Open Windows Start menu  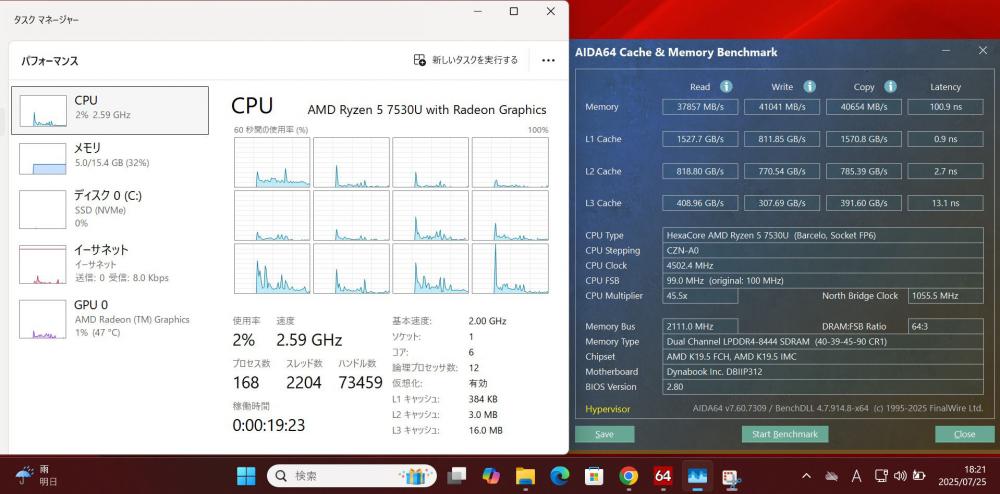click(x=246, y=476)
